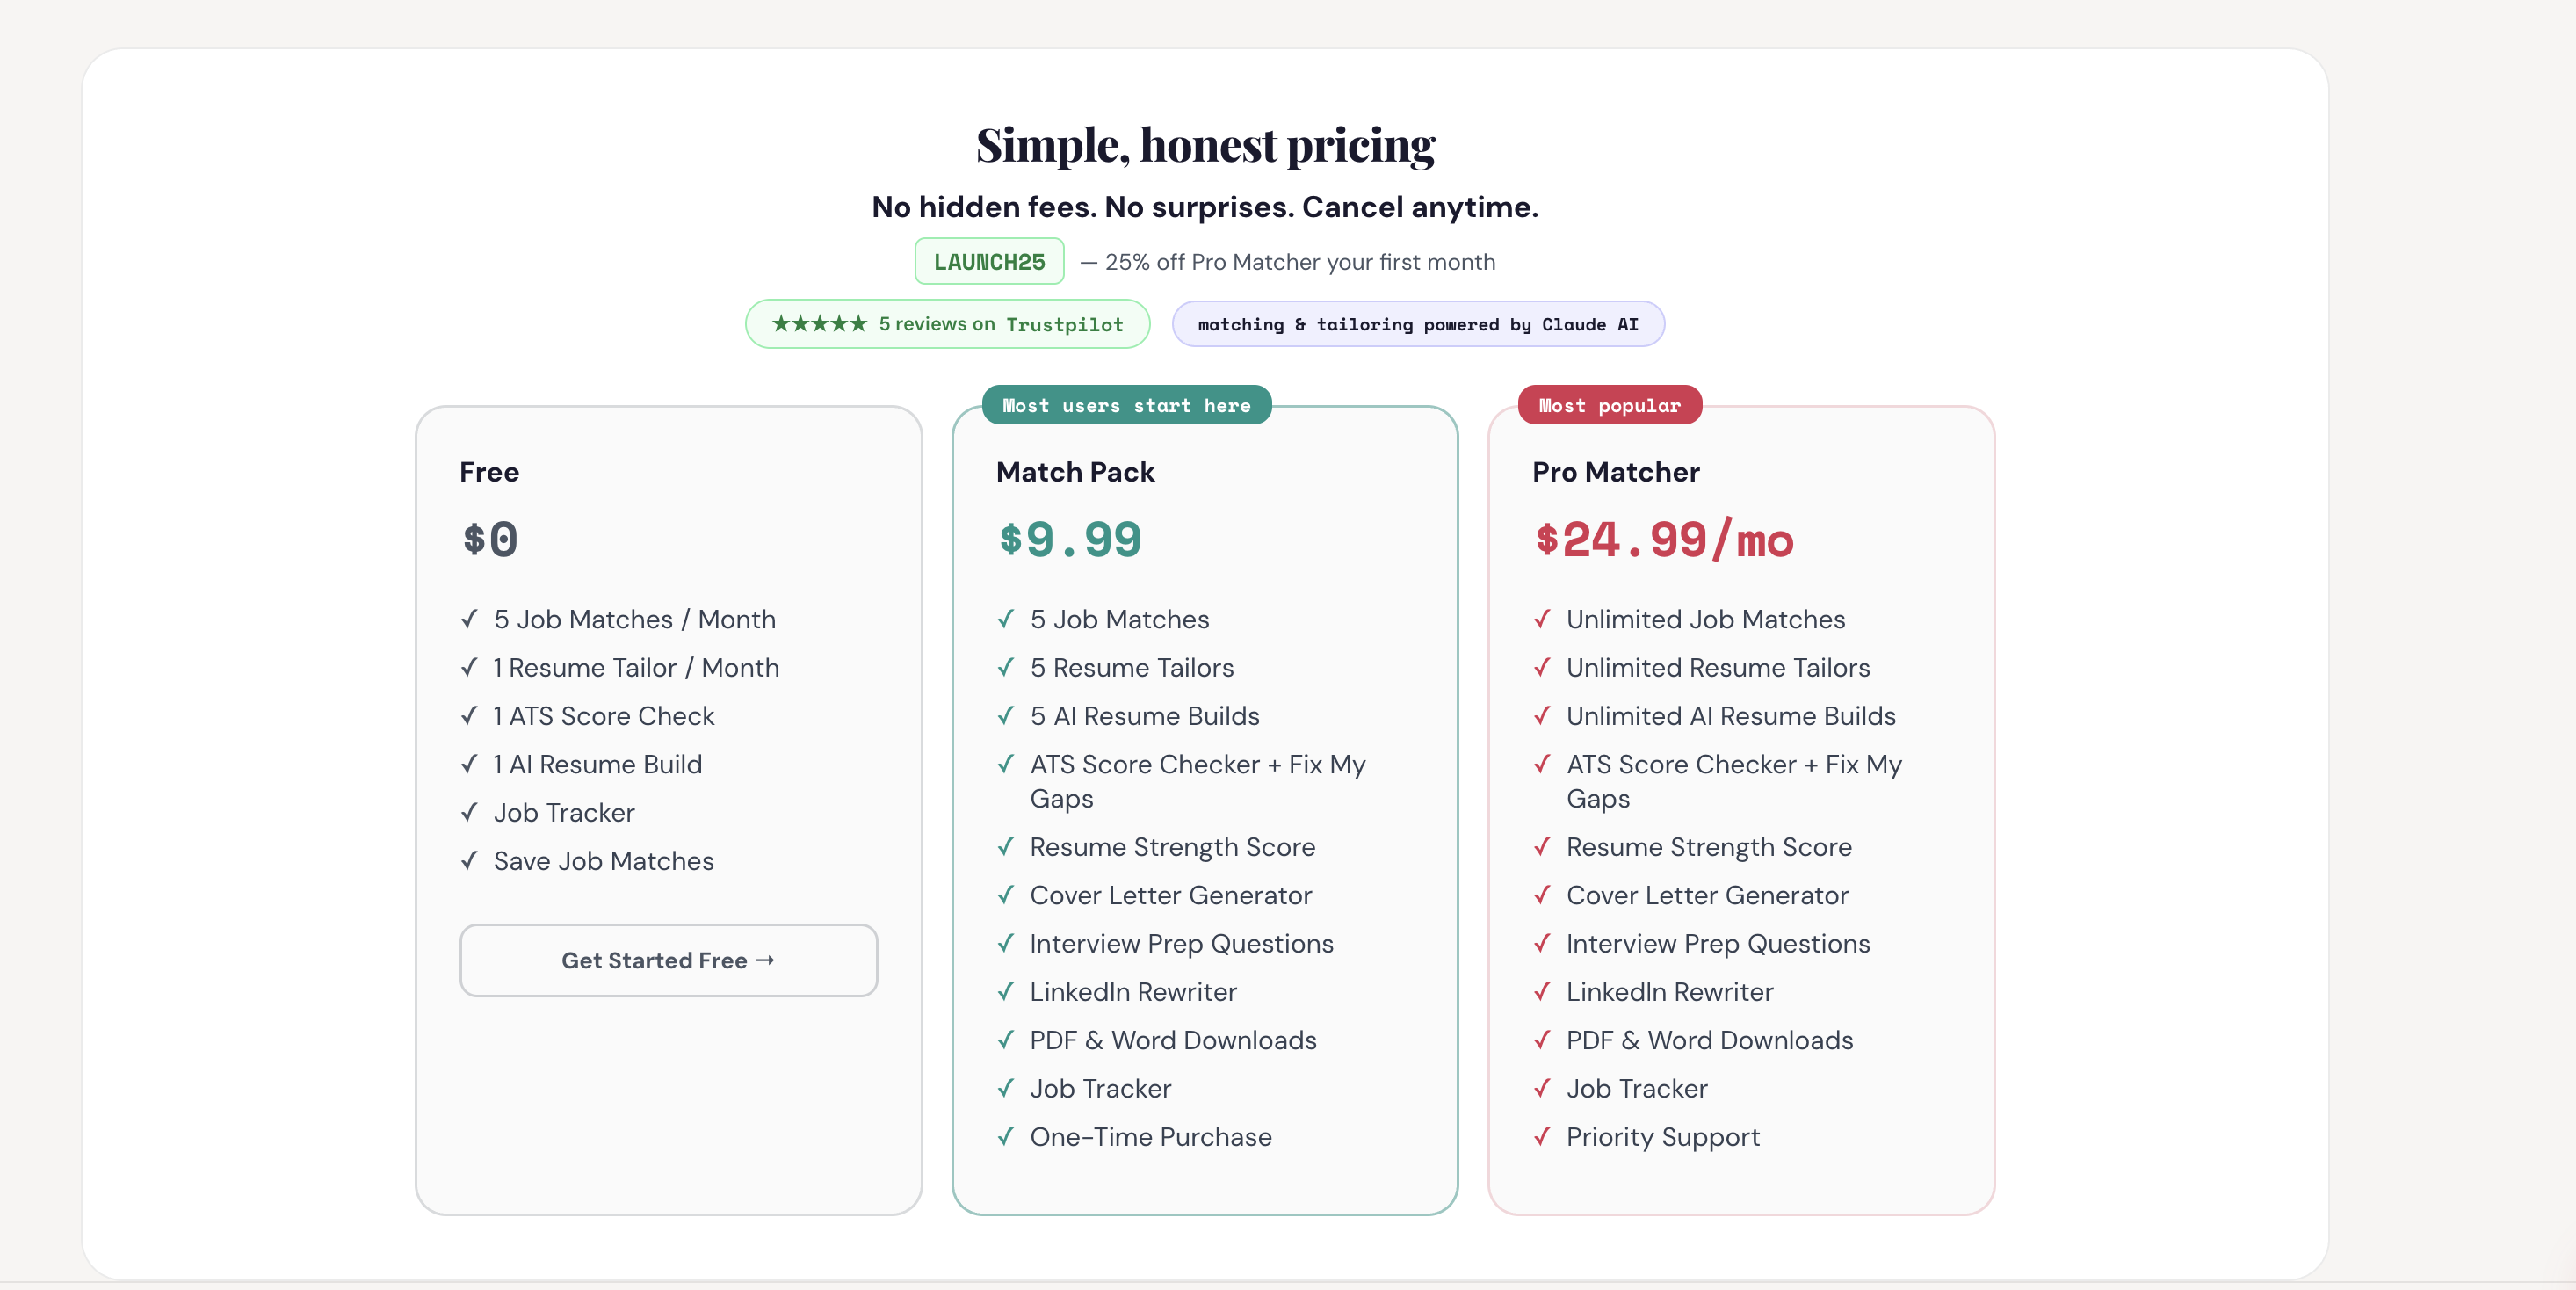Select the Match Pack plan title
This screenshot has width=2576, height=1290.
1075,472
